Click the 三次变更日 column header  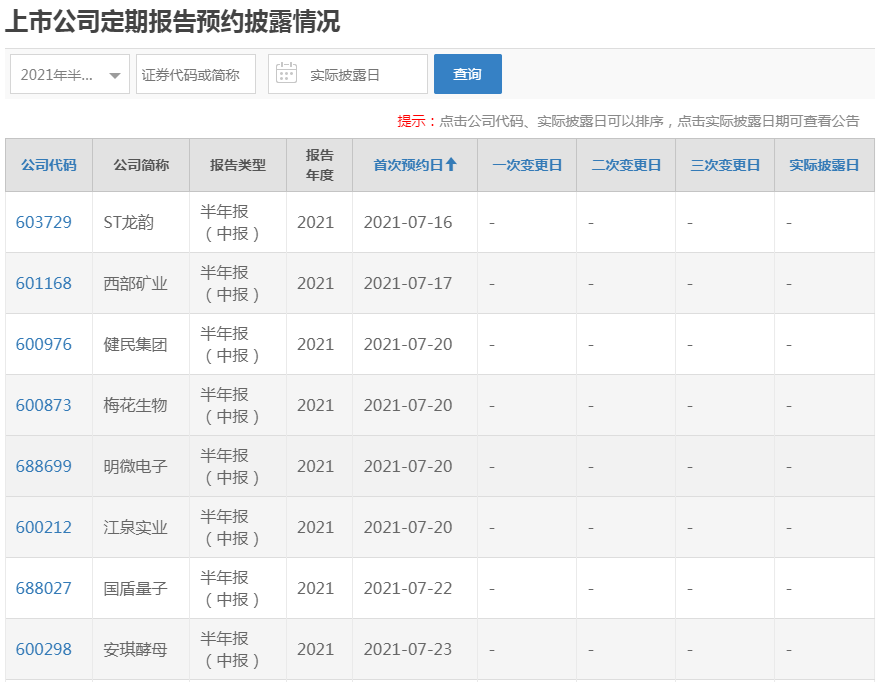(x=725, y=165)
